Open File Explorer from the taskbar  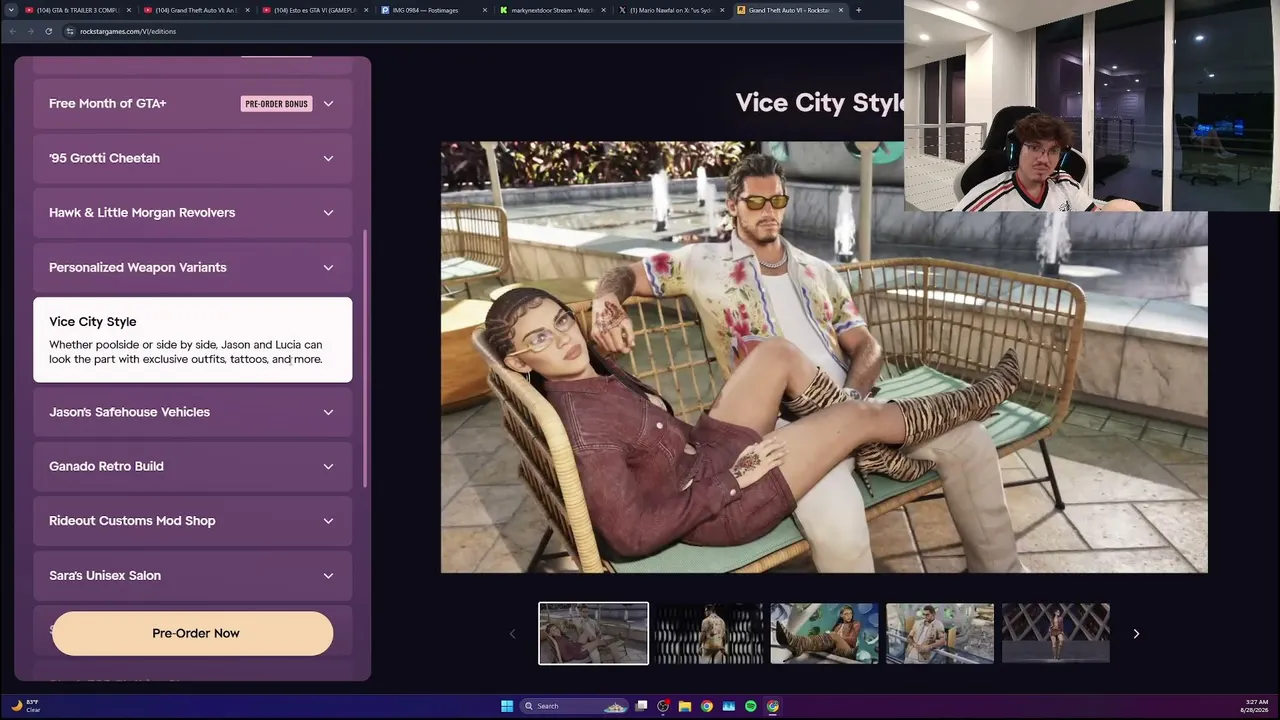click(x=685, y=706)
